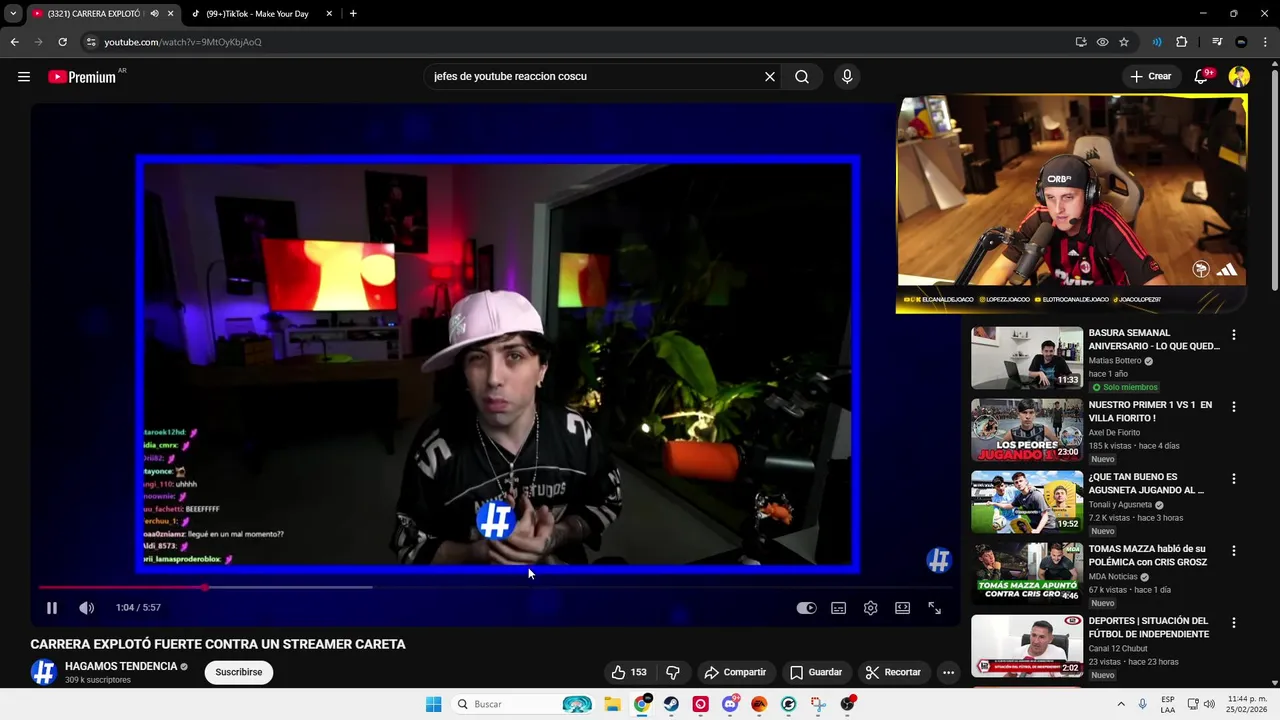Viewport: 1280px width, 720px height.
Task: Start voice search with microphone icon
Action: click(847, 77)
